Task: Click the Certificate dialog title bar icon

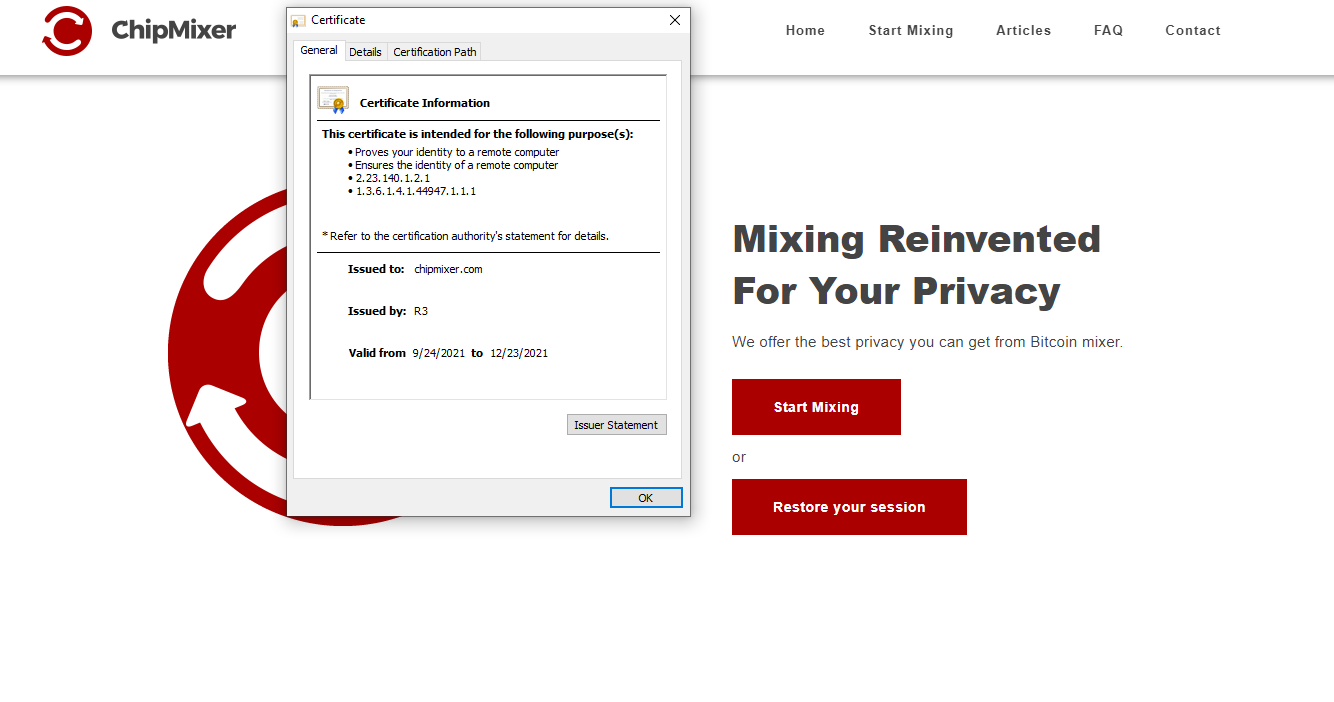Action: [298, 20]
